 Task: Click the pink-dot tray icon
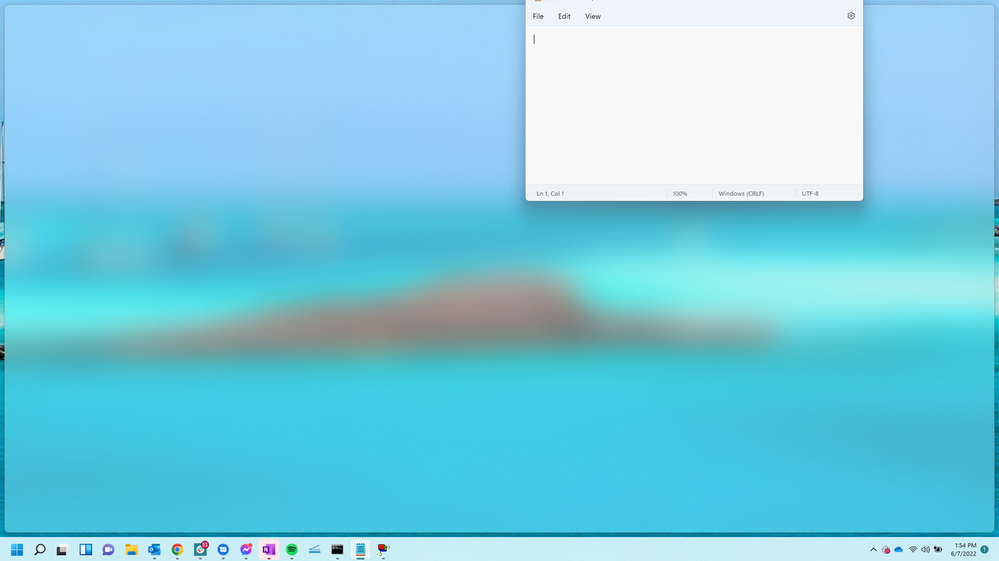886,550
